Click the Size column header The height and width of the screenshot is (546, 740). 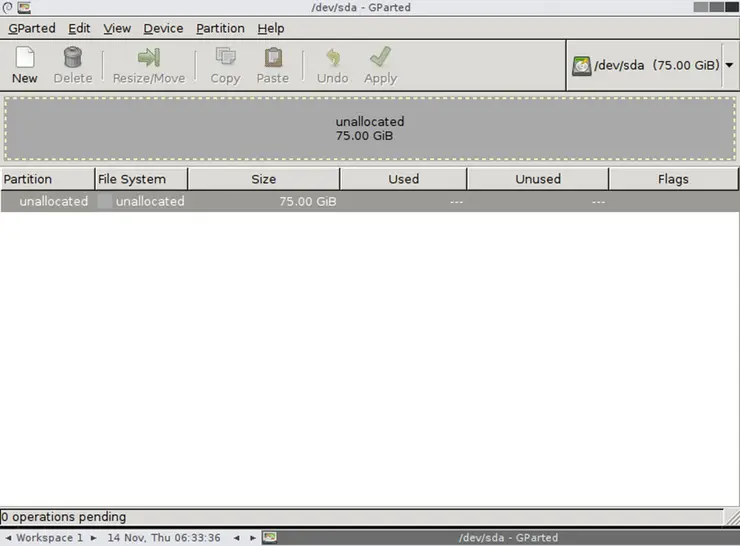click(263, 179)
